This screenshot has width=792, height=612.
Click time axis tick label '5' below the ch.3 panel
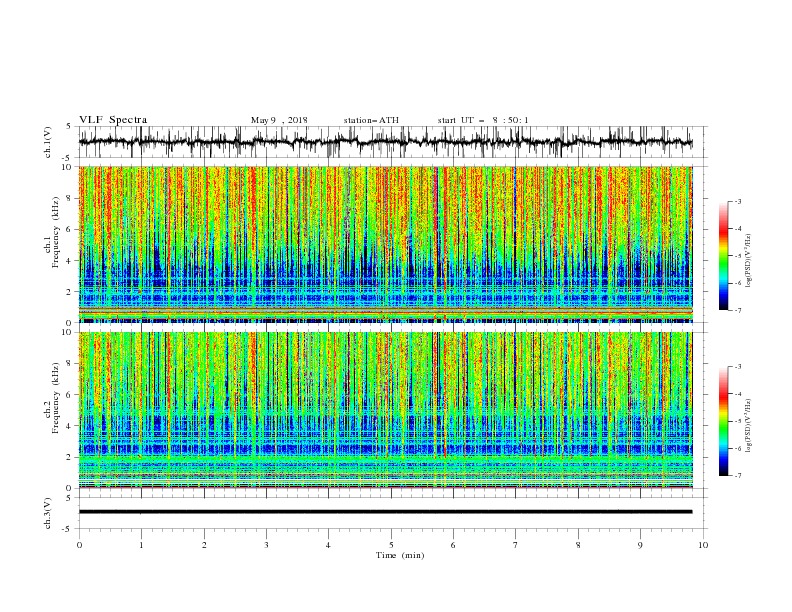tap(391, 545)
